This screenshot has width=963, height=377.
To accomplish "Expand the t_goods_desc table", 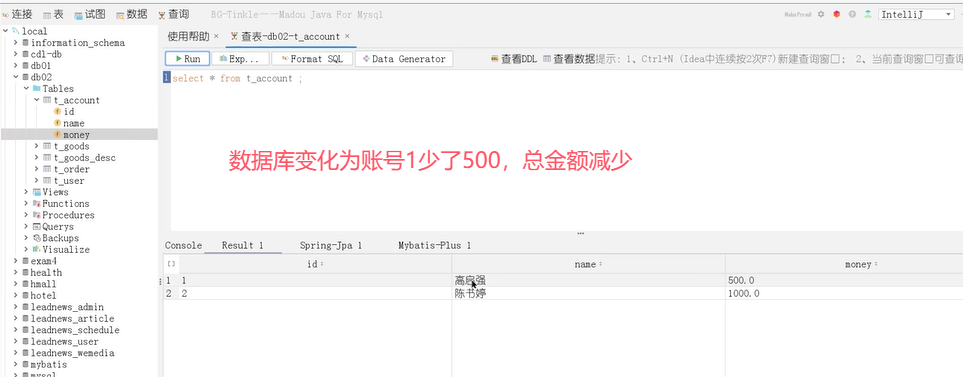I will tap(36, 158).
